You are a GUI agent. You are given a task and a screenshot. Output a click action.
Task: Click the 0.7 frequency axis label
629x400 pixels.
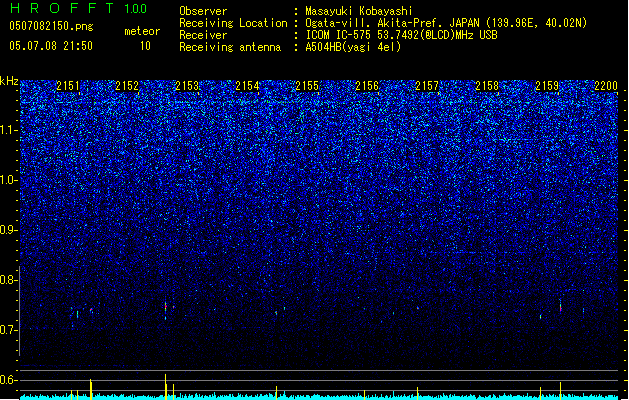(8, 330)
